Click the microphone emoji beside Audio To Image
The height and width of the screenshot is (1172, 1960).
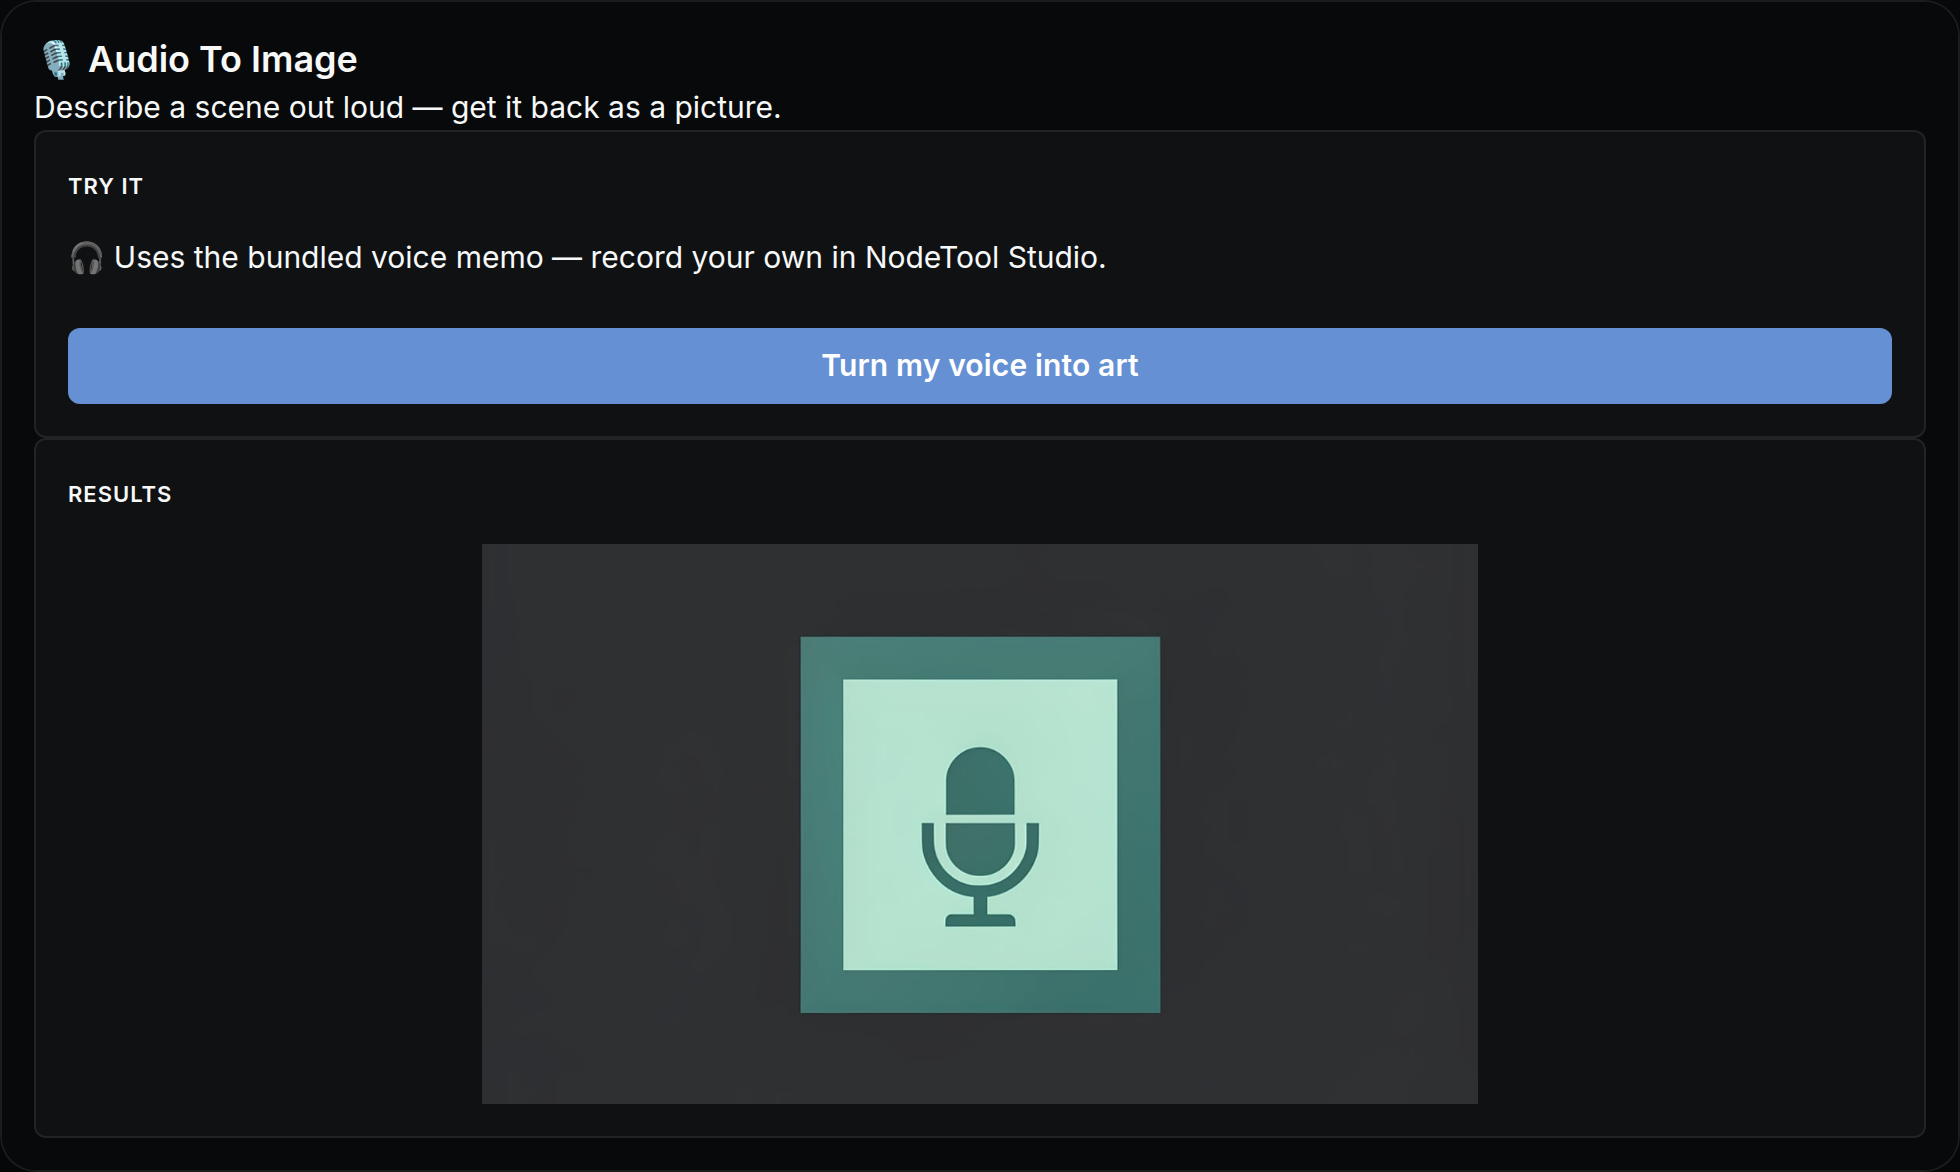pos(57,60)
